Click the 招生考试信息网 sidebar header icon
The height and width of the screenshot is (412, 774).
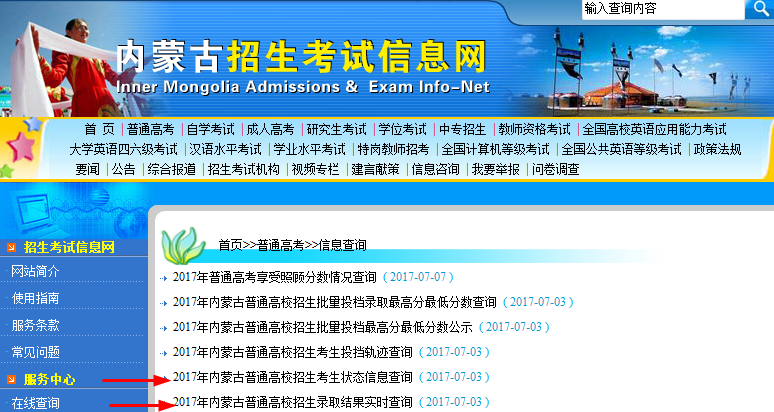(12, 246)
